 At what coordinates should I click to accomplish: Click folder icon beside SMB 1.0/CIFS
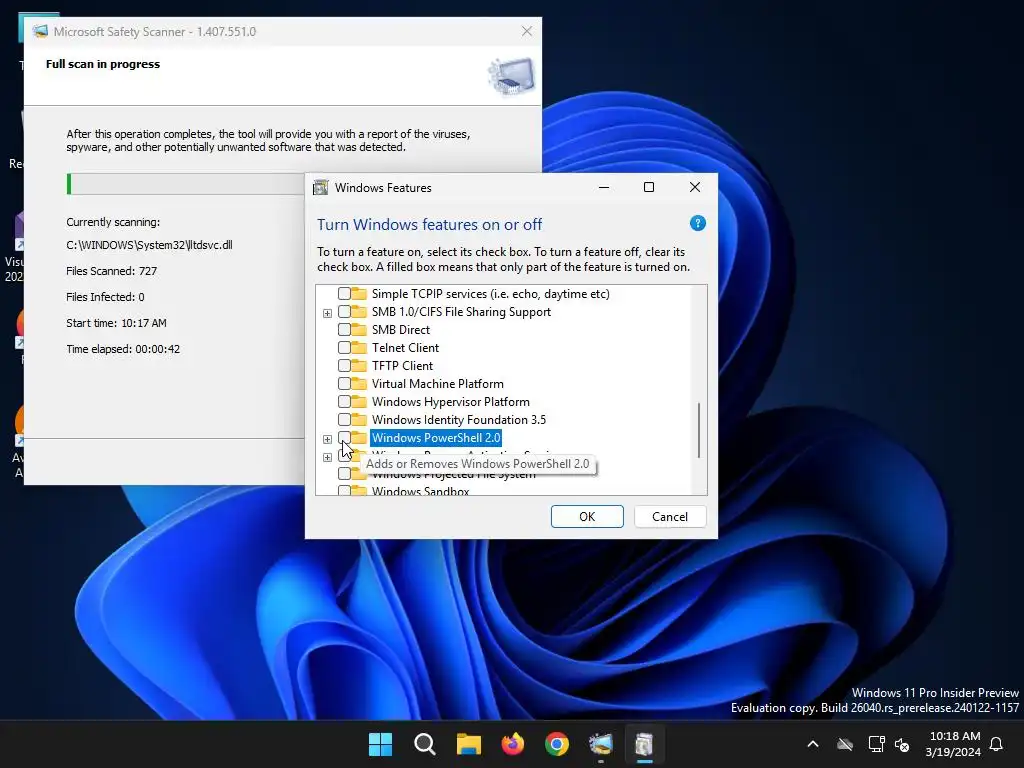click(359, 312)
